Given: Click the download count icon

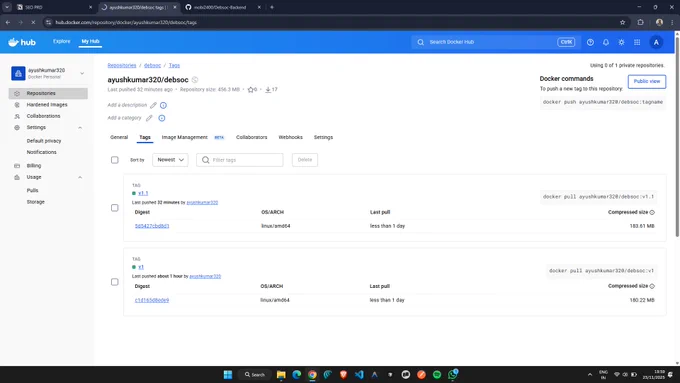Looking at the screenshot, I should tap(268, 90).
